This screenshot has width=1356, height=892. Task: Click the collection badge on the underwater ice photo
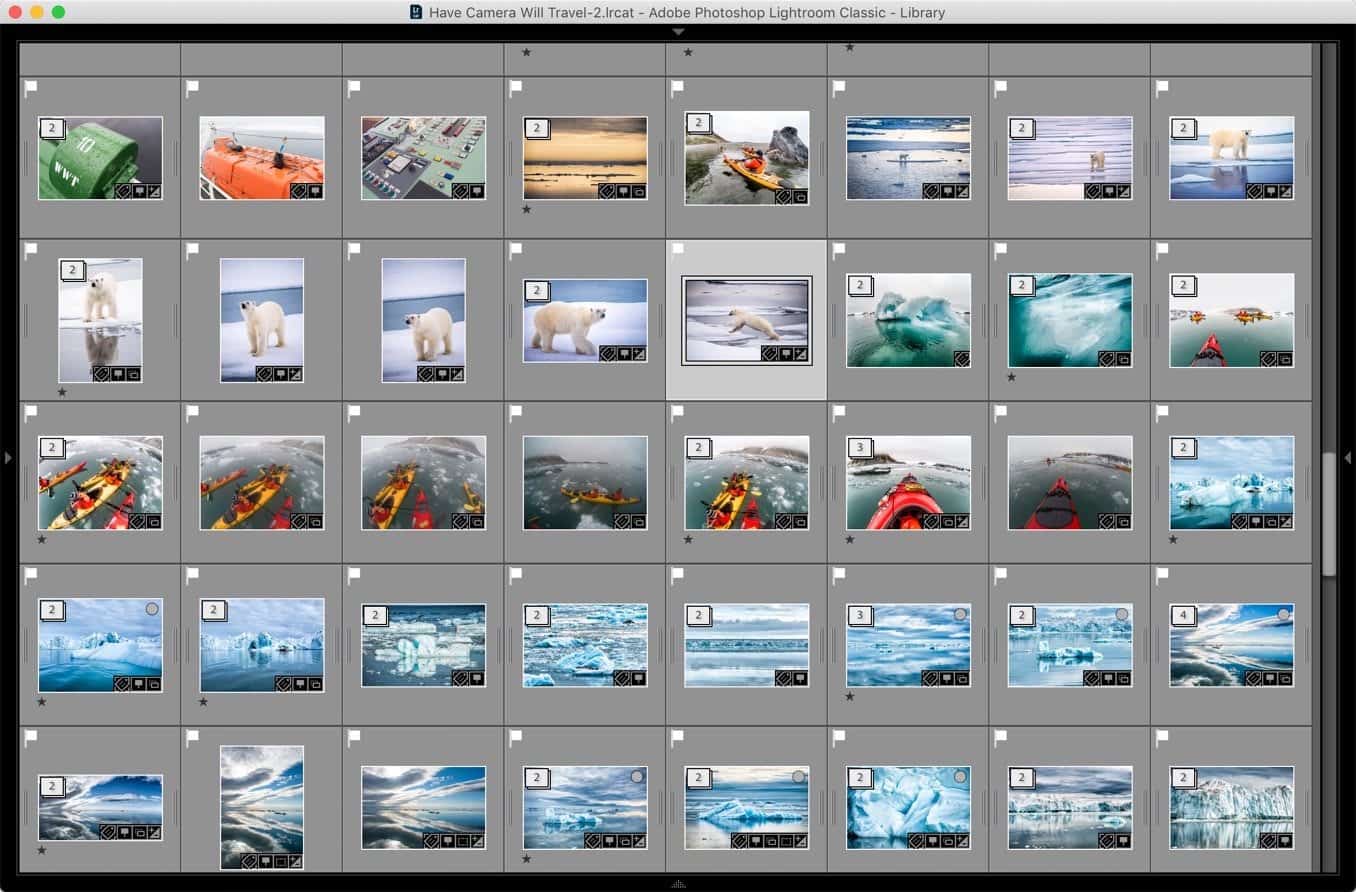point(1123,359)
